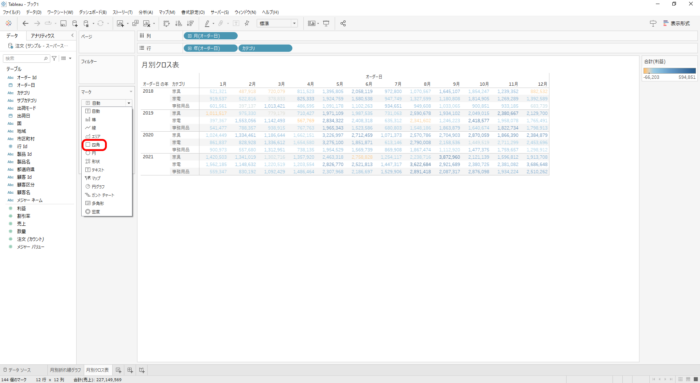700x383 pixels.
Task: Click the Sort descending icon
Action: coord(190,23)
